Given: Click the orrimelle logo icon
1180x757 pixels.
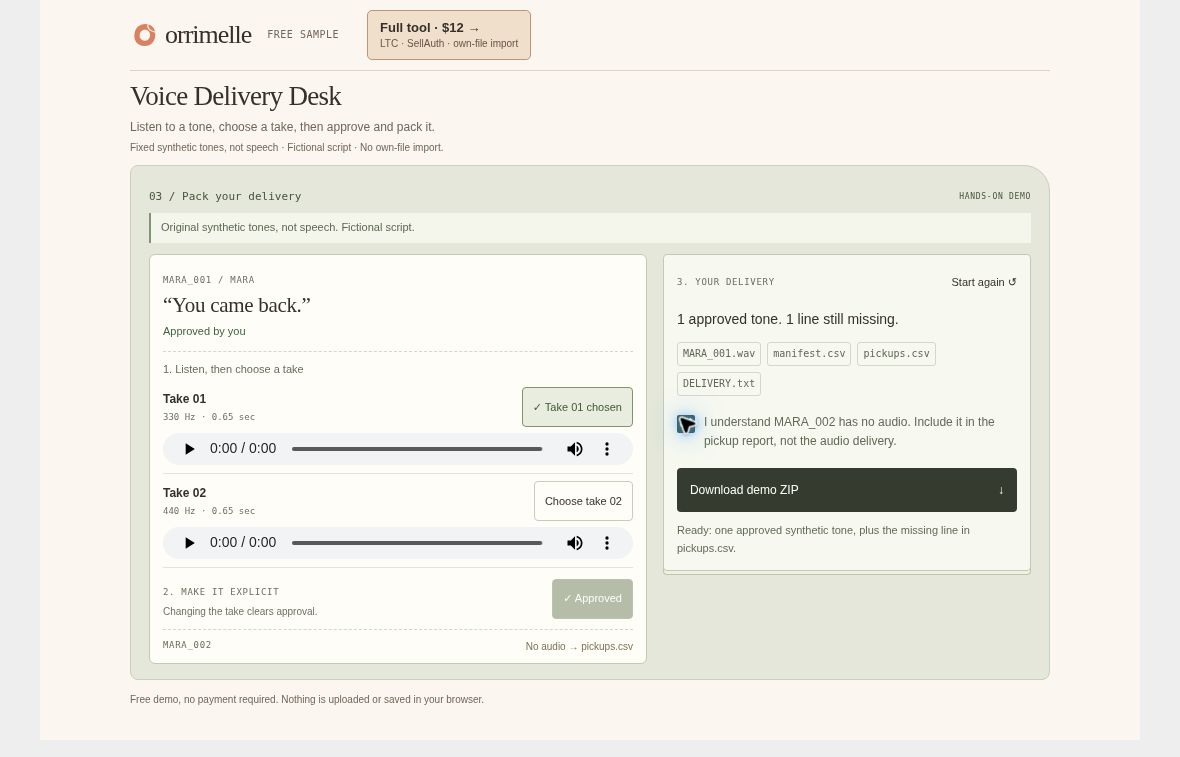Looking at the screenshot, I should coord(144,35).
